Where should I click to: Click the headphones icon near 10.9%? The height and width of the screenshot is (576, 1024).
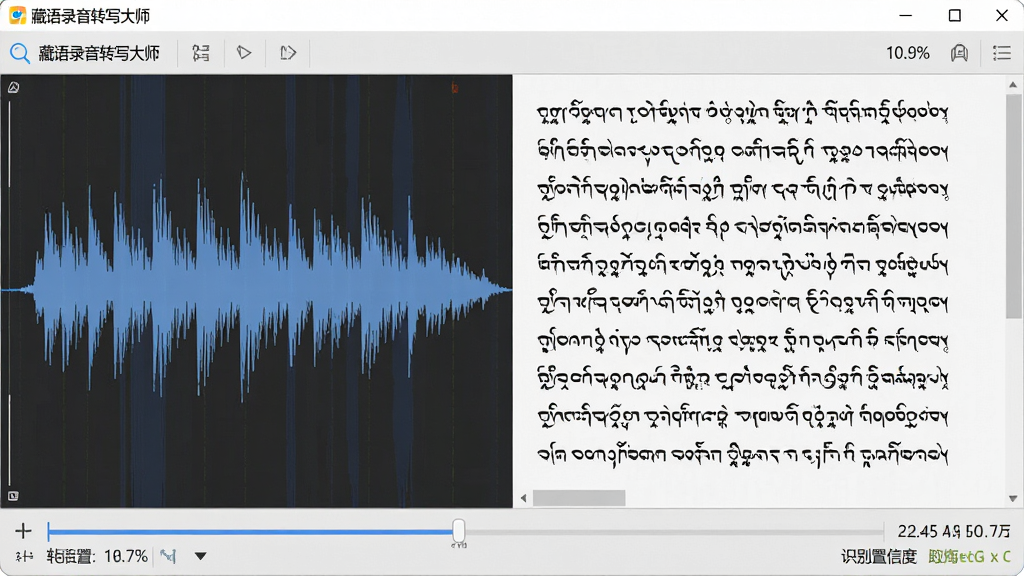(x=959, y=53)
